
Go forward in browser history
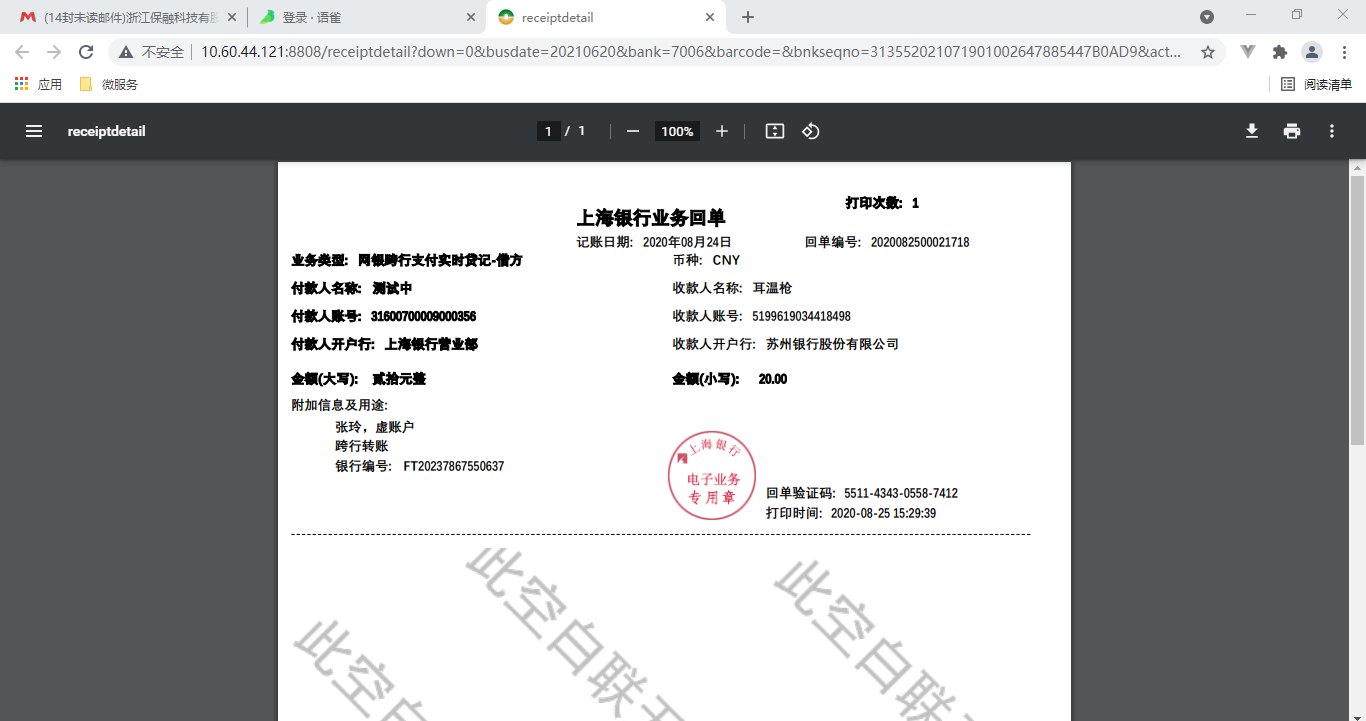pos(54,52)
